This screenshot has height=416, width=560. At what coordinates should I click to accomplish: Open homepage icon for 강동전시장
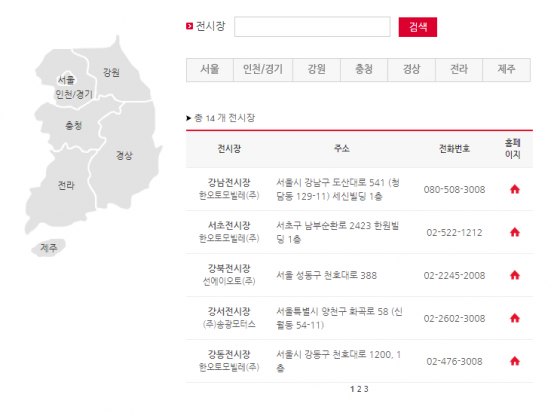(x=514, y=361)
